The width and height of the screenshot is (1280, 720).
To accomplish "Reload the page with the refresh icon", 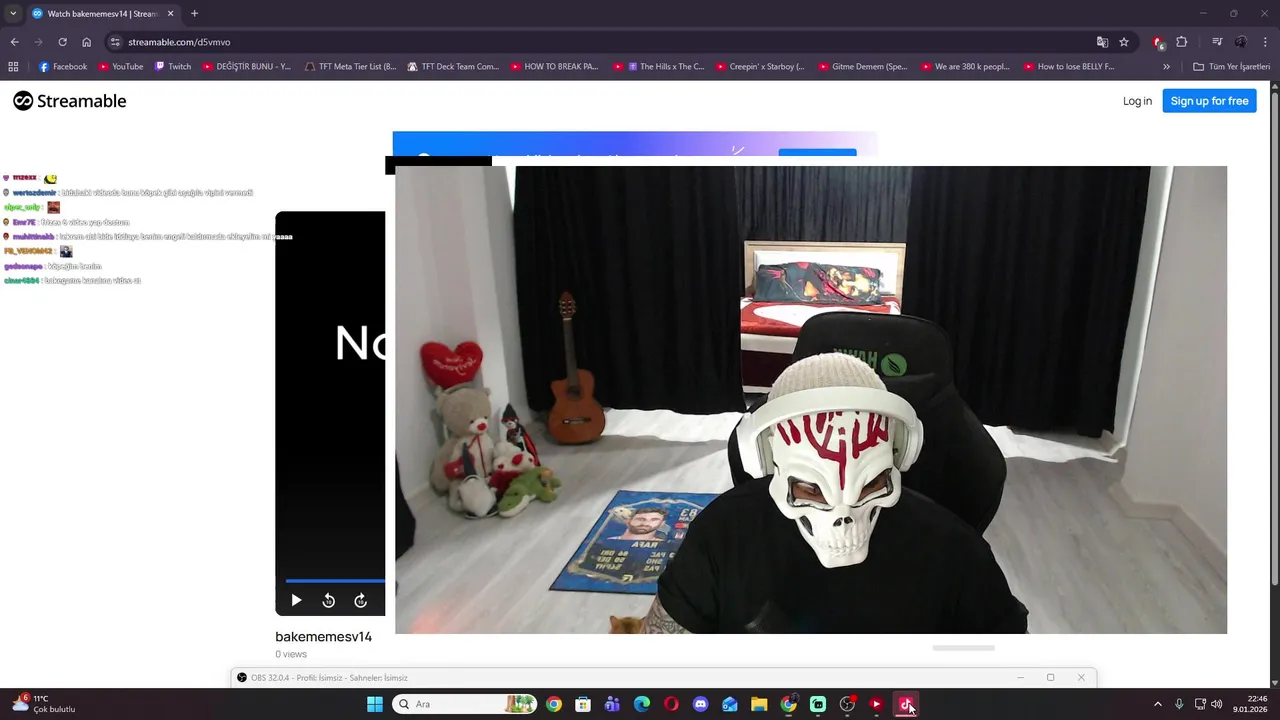I will pos(62,42).
